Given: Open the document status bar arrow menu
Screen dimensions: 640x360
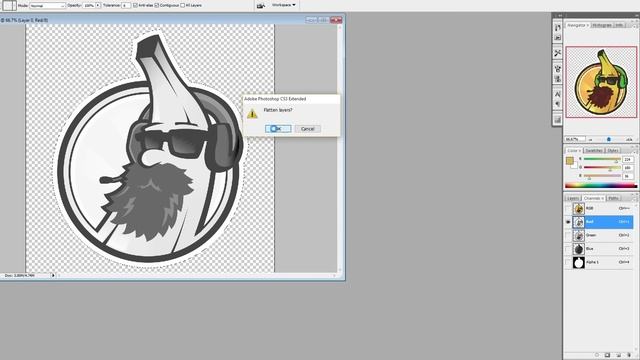Looking at the screenshot, I should [x=53, y=276].
